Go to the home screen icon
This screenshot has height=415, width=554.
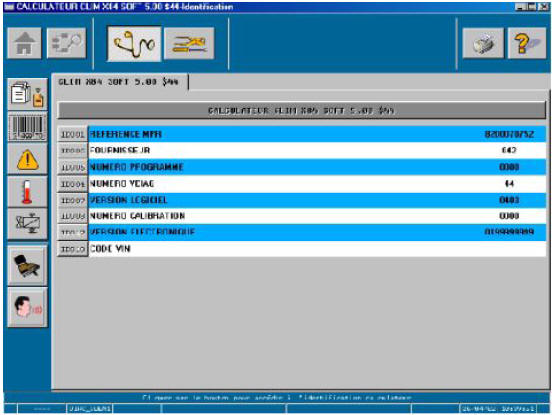(x=24, y=43)
